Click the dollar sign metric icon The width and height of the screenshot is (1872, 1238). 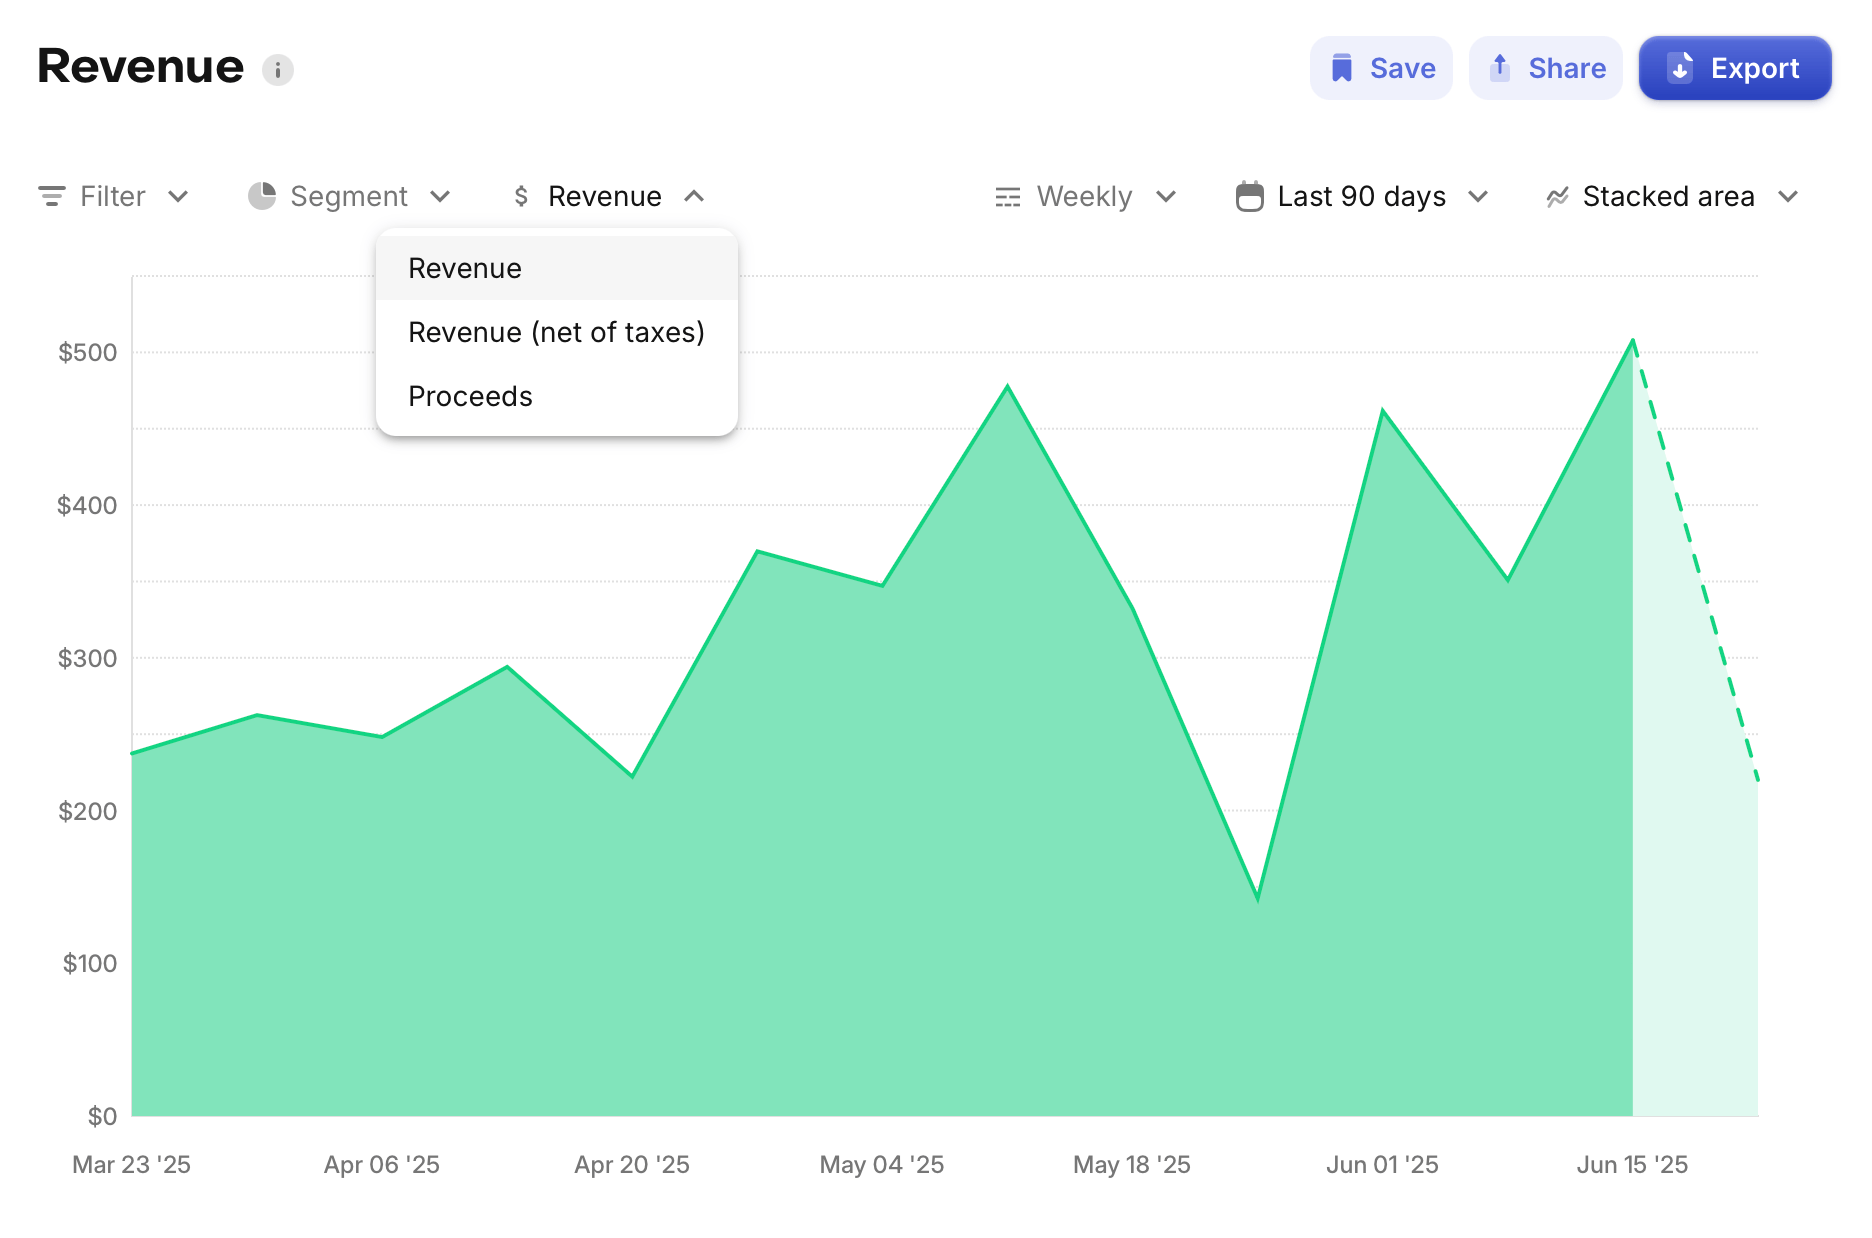pyautogui.click(x=521, y=196)
